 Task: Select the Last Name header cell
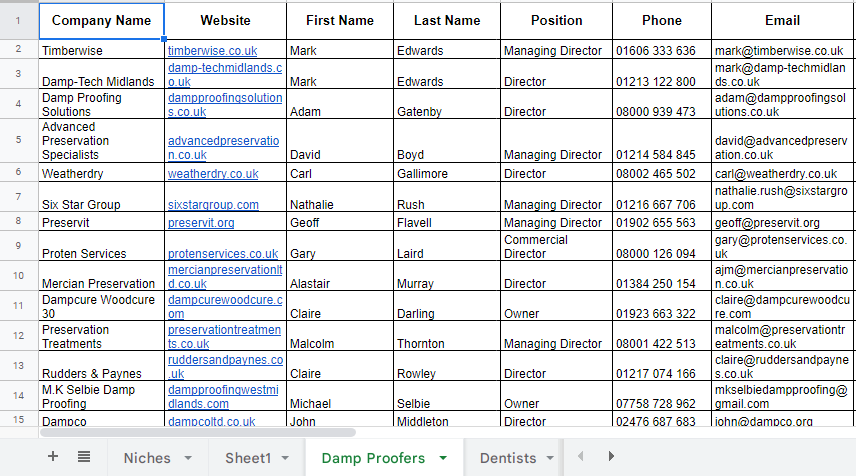pos(447,21)
